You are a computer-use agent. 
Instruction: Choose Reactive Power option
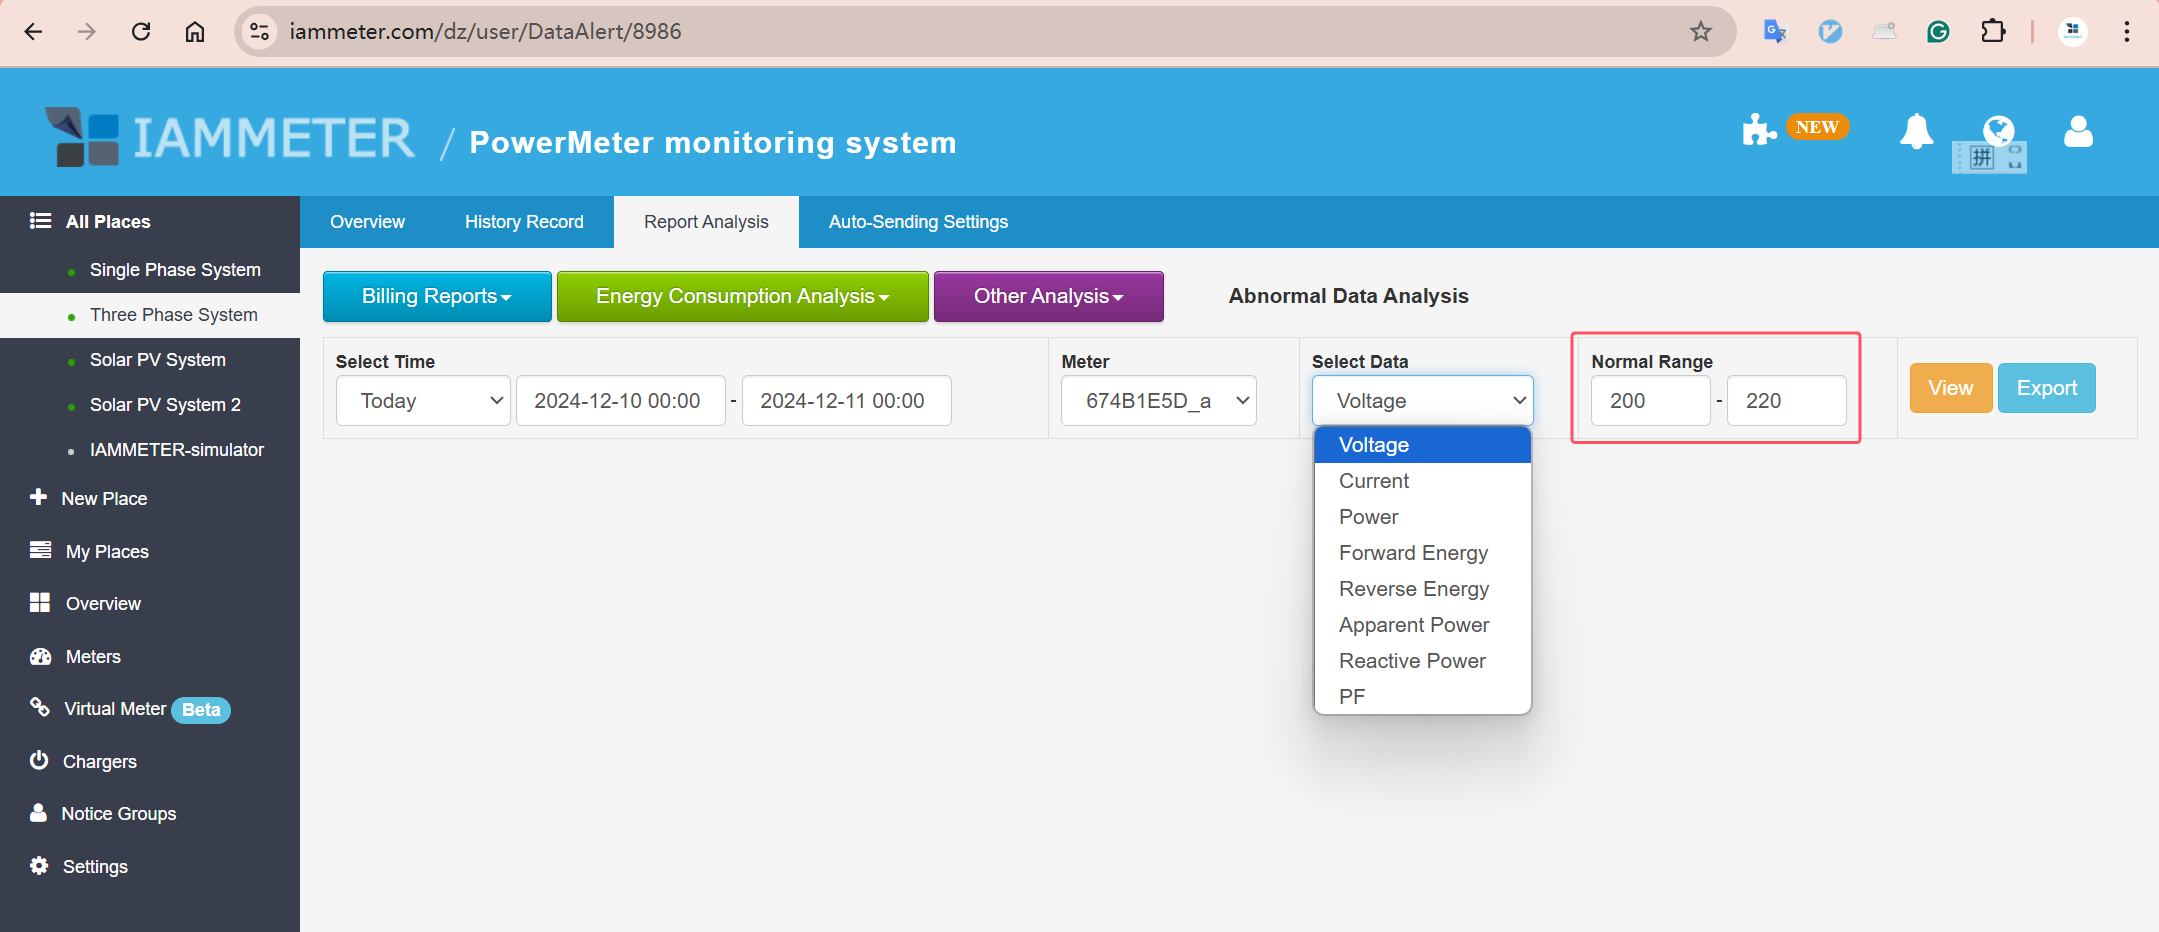pyautogui.click(x=1422, y=661)
